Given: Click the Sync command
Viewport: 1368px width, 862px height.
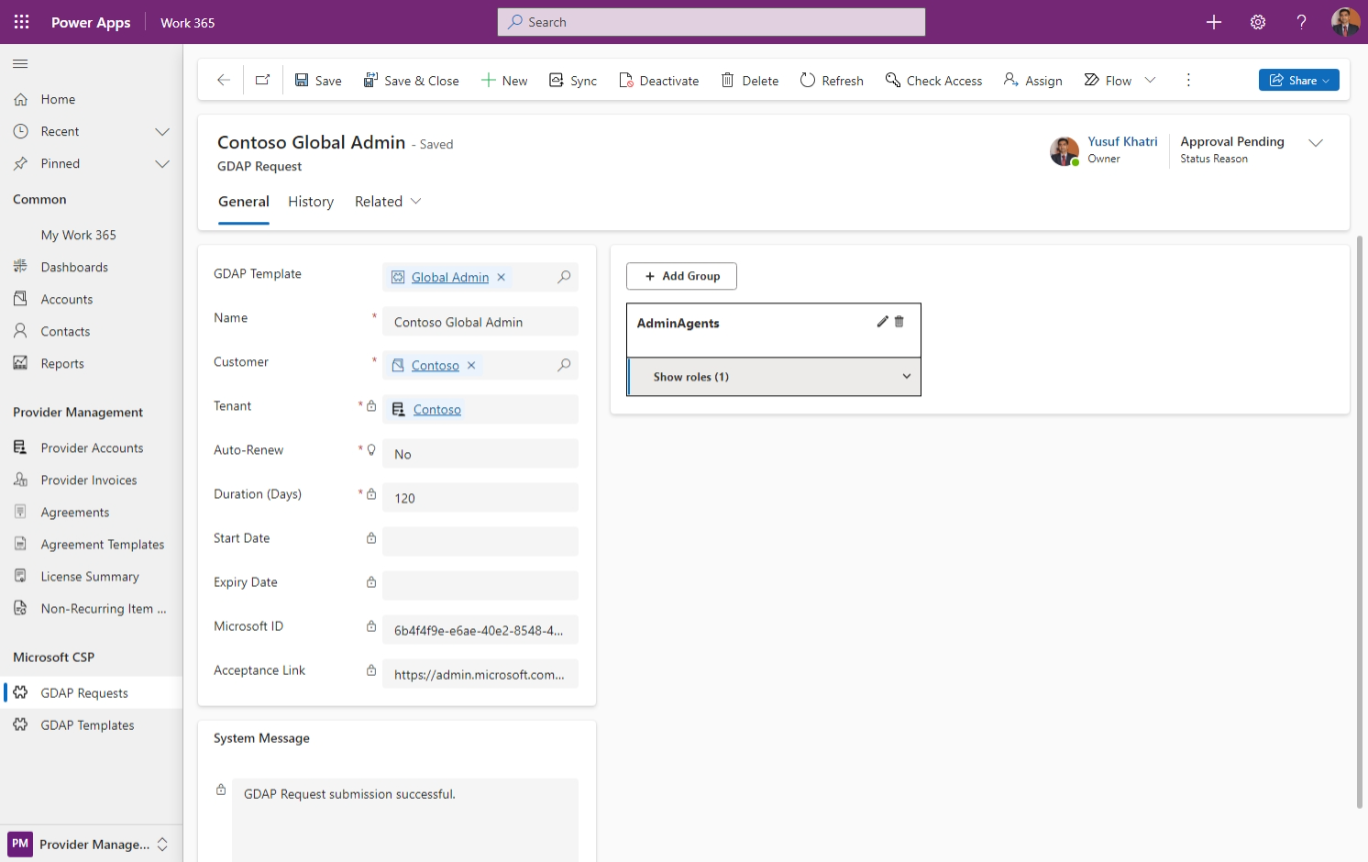Looking at the screenshot, I should 573,80.
